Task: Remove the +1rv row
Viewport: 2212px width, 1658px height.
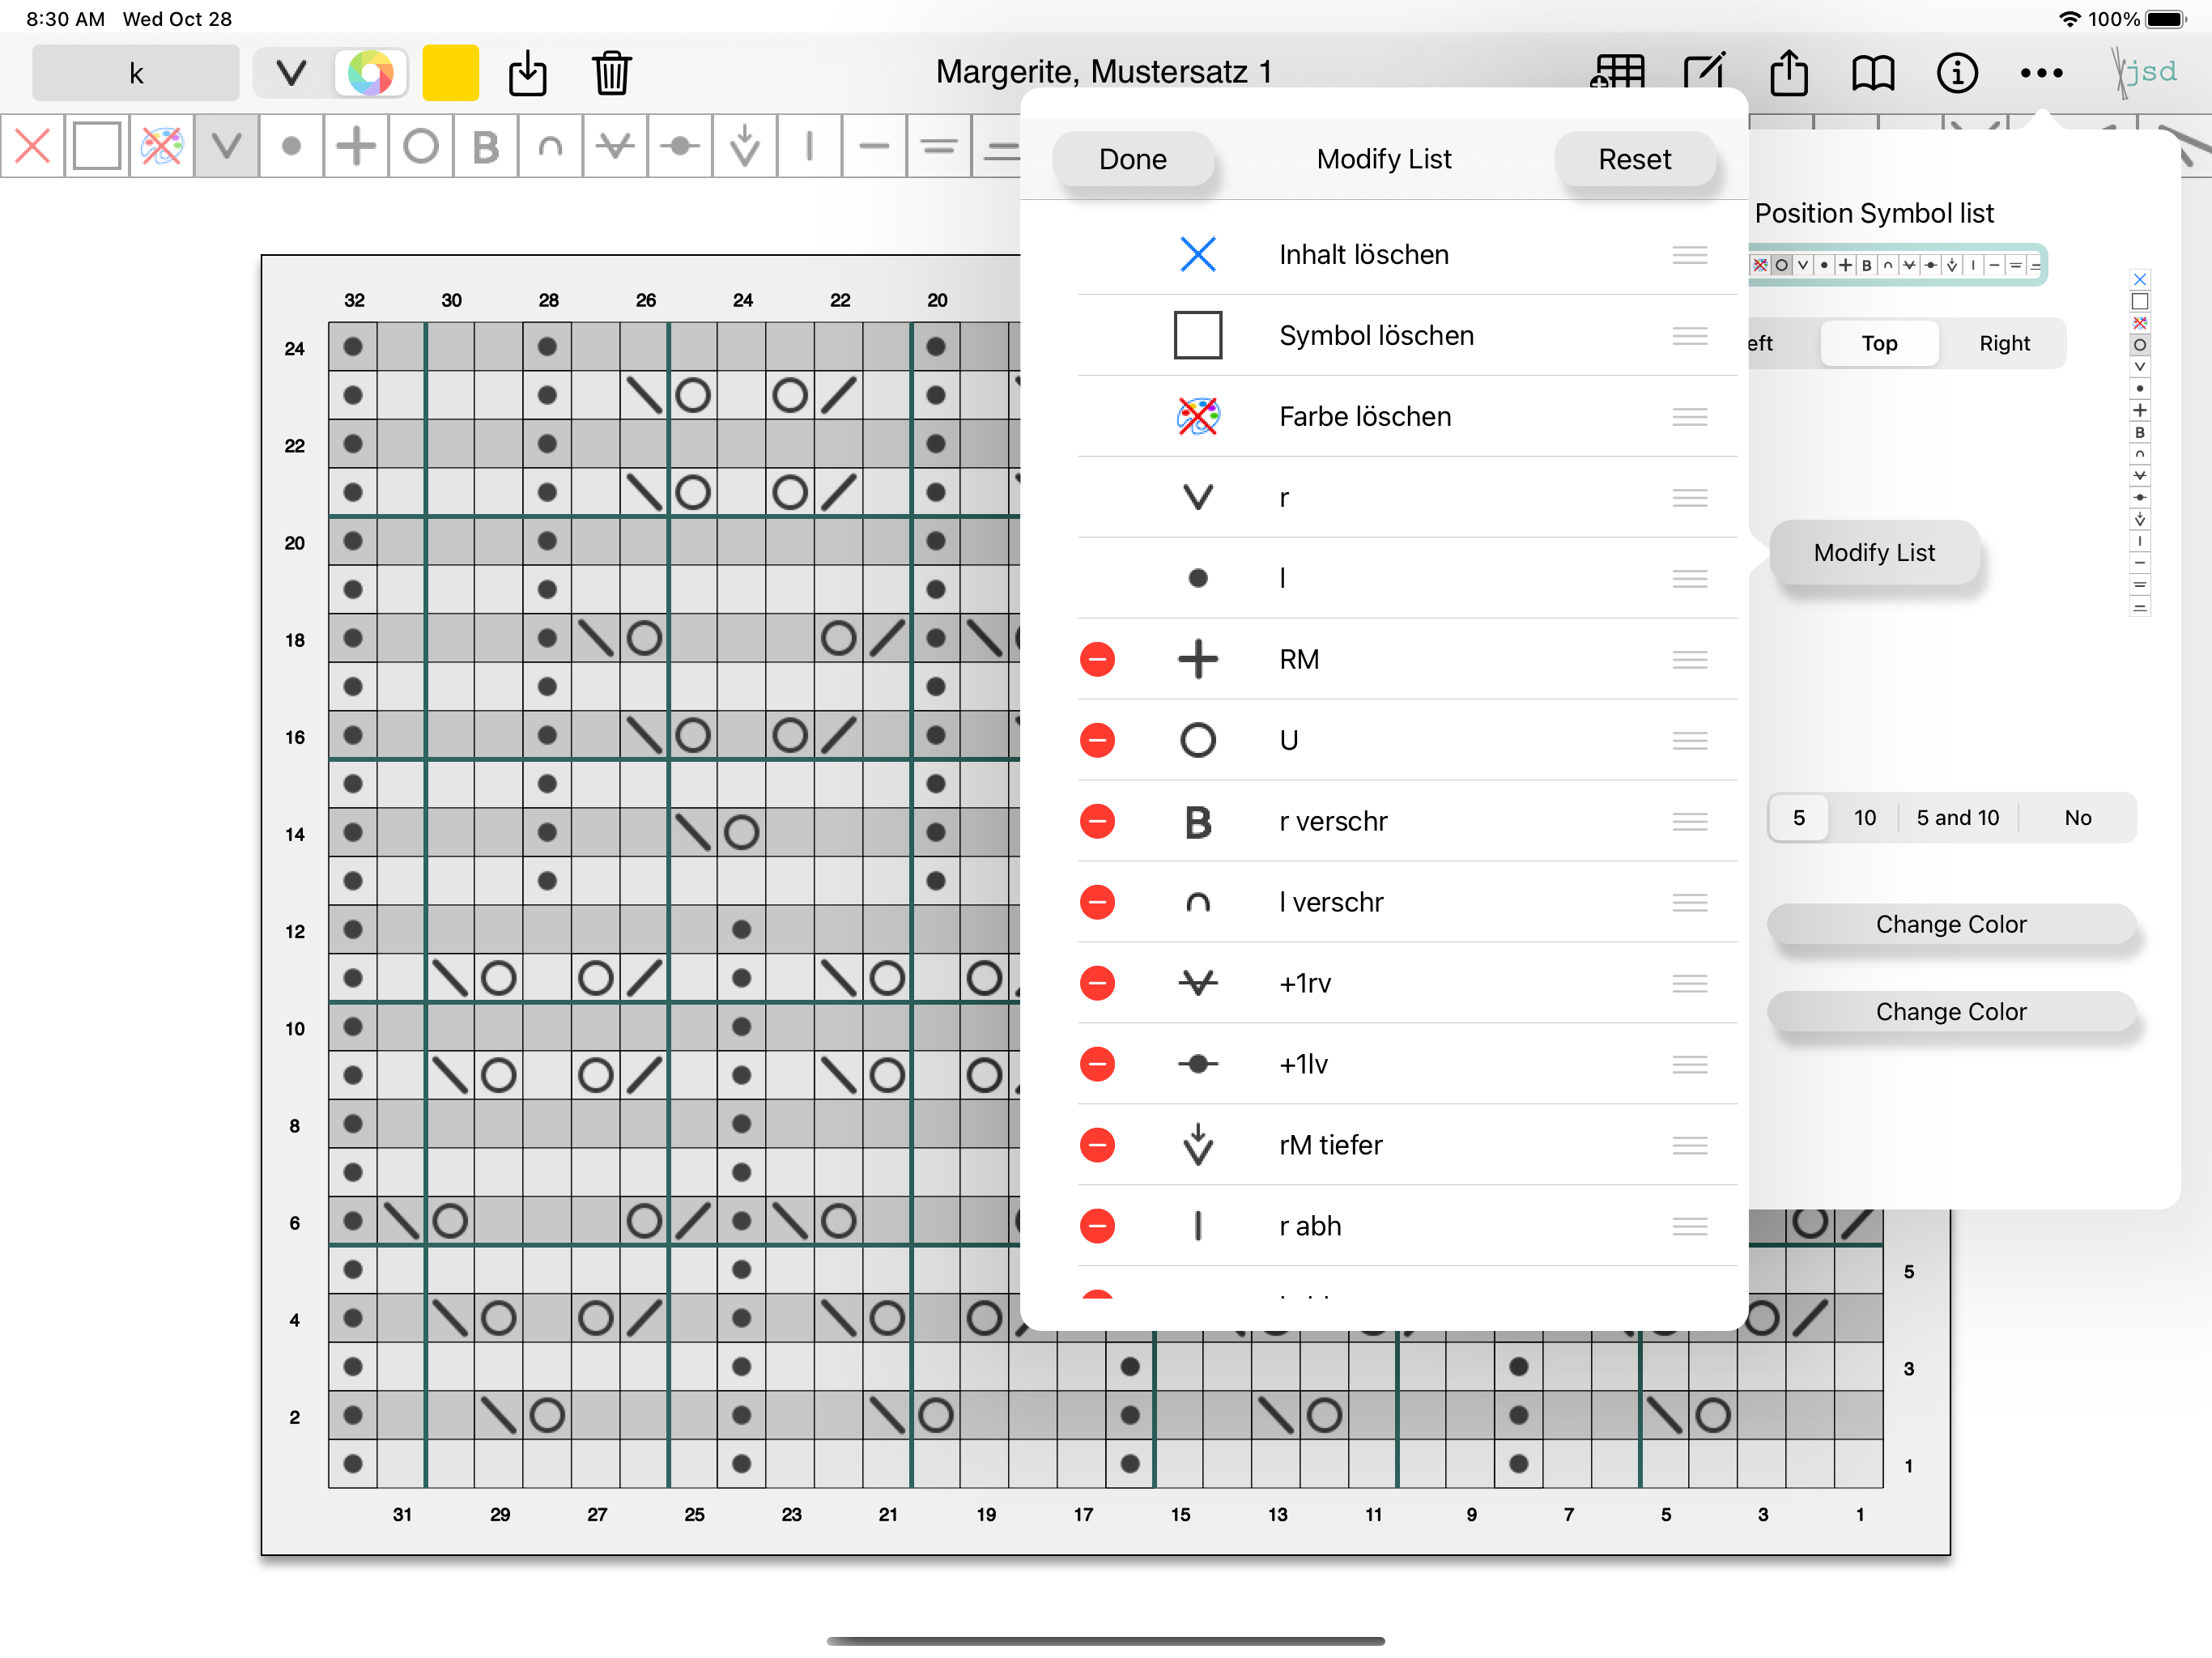Action: coord(1097,983)
